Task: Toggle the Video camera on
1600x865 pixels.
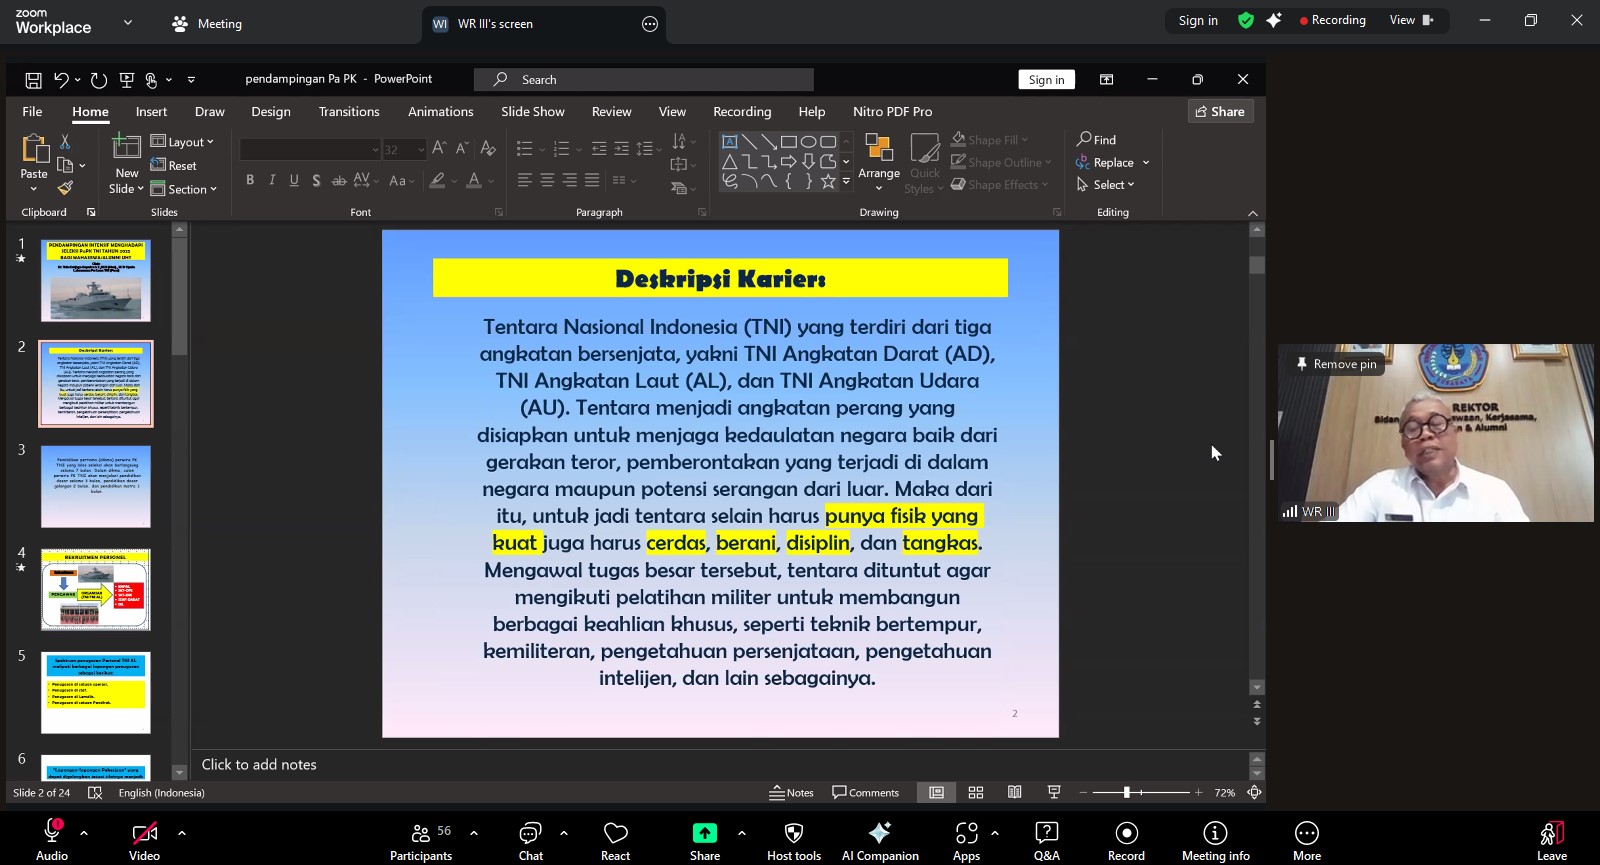Action: [144, 840]
